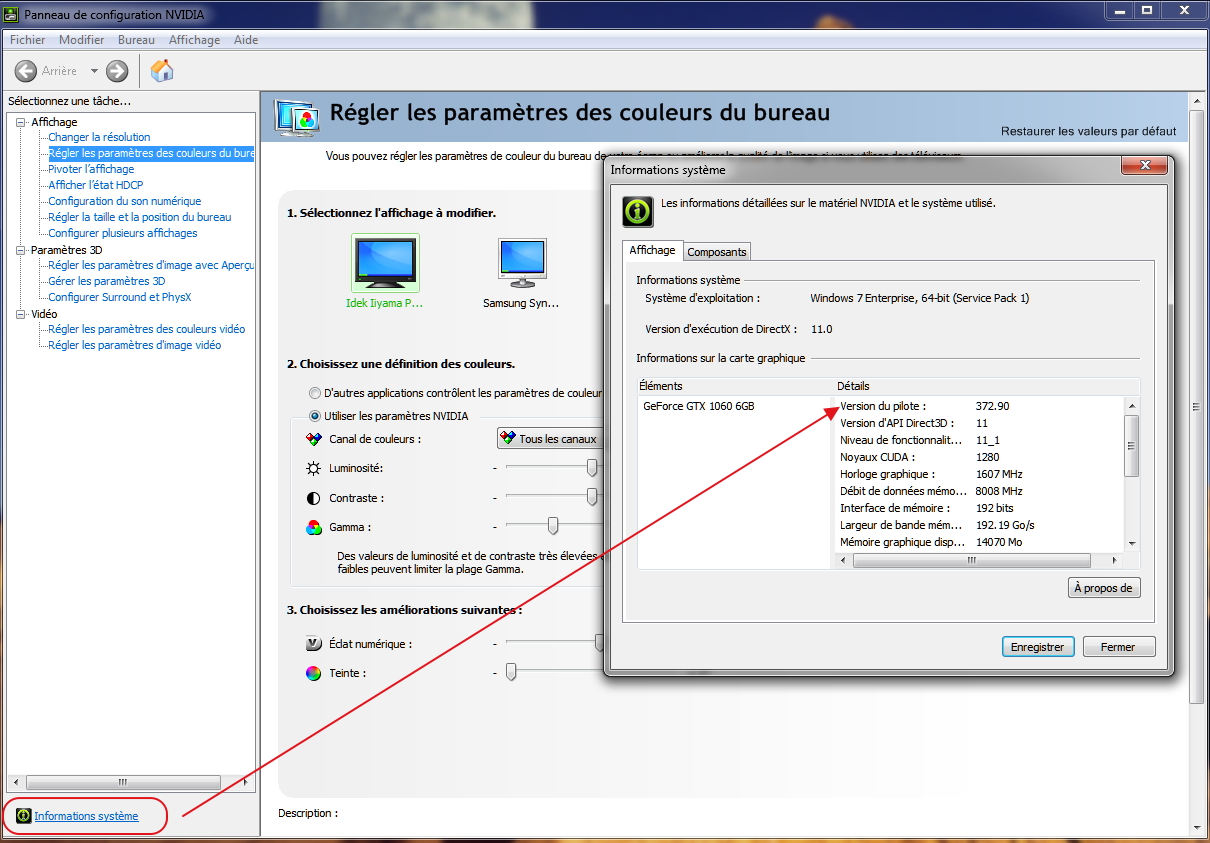
Task: Click the Luminosité slider handle
Action: pyautogui.click(x=592, y=468)
